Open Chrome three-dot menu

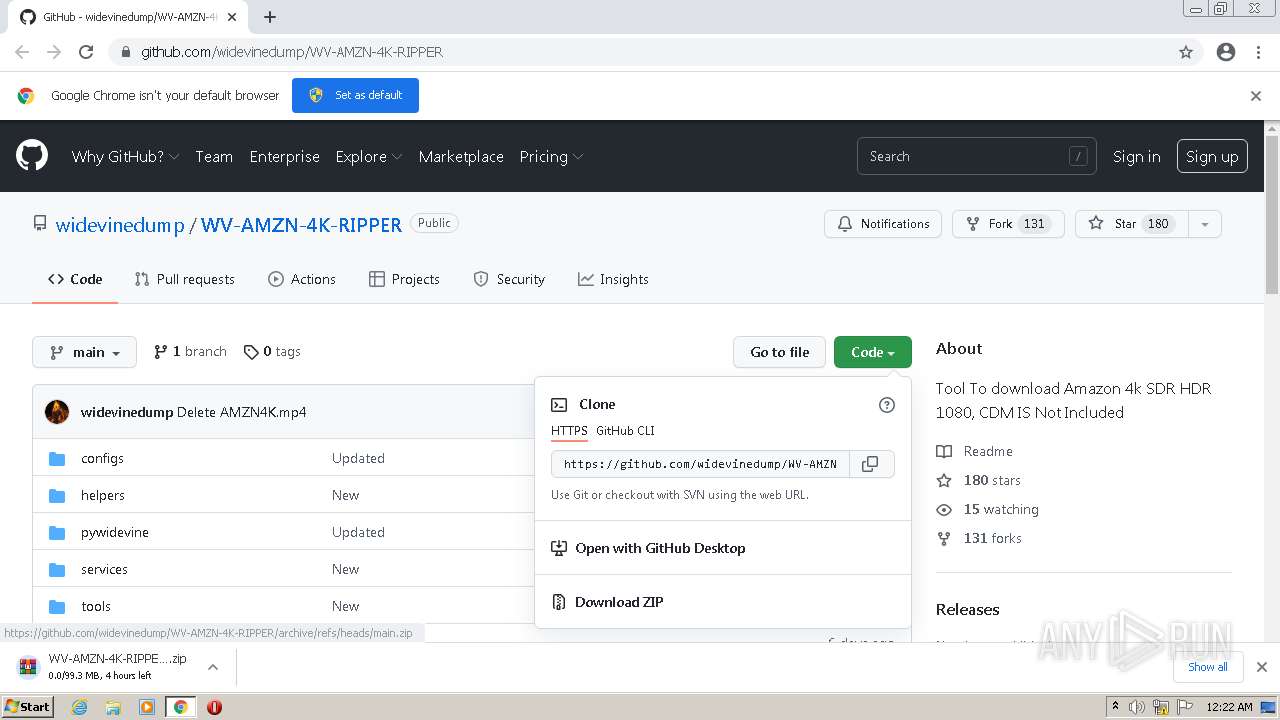[1258, 52]
